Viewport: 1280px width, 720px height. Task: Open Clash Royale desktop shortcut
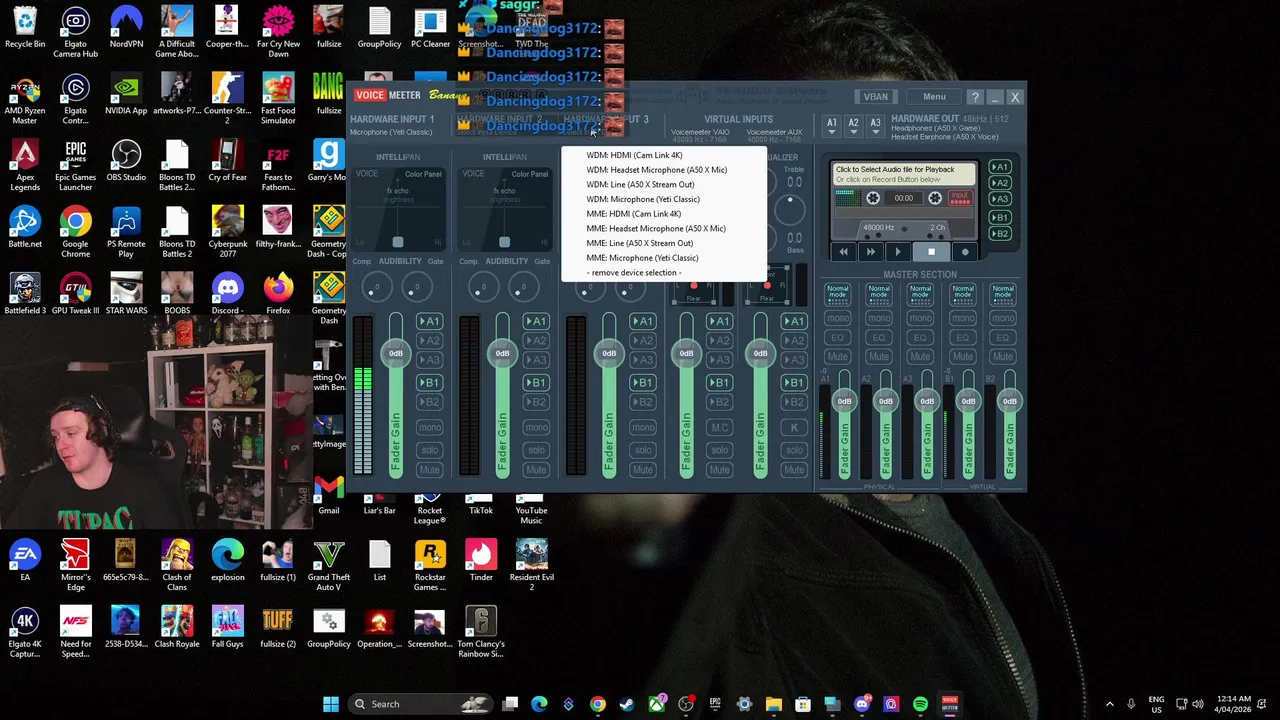(x=177, y=628)
